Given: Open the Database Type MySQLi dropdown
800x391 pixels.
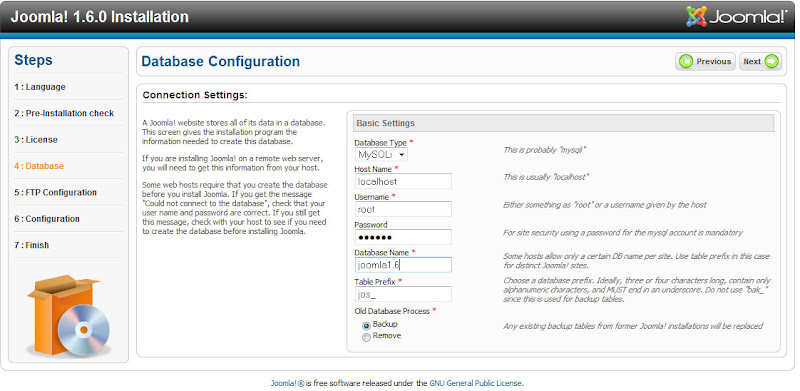Looking at the screenshot, I should point(381,154).
